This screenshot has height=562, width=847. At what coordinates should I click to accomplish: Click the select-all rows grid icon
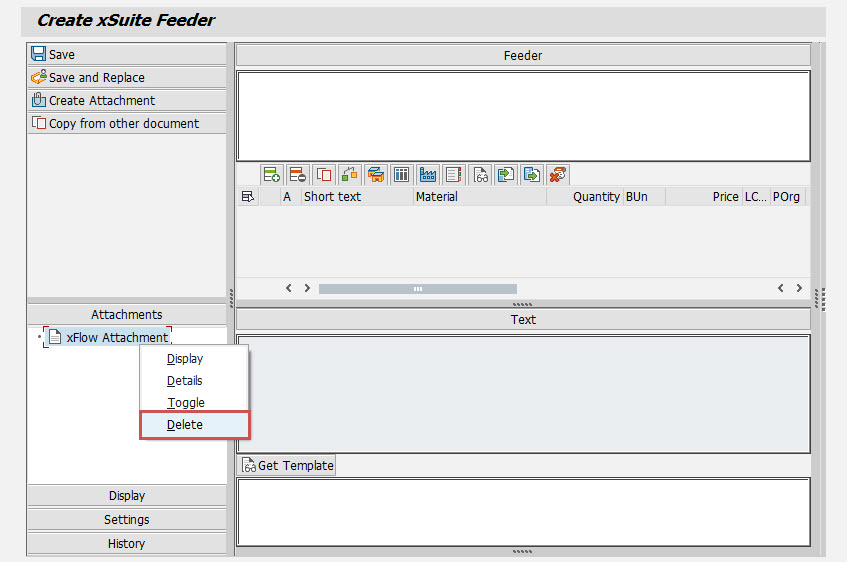(248, 197)
